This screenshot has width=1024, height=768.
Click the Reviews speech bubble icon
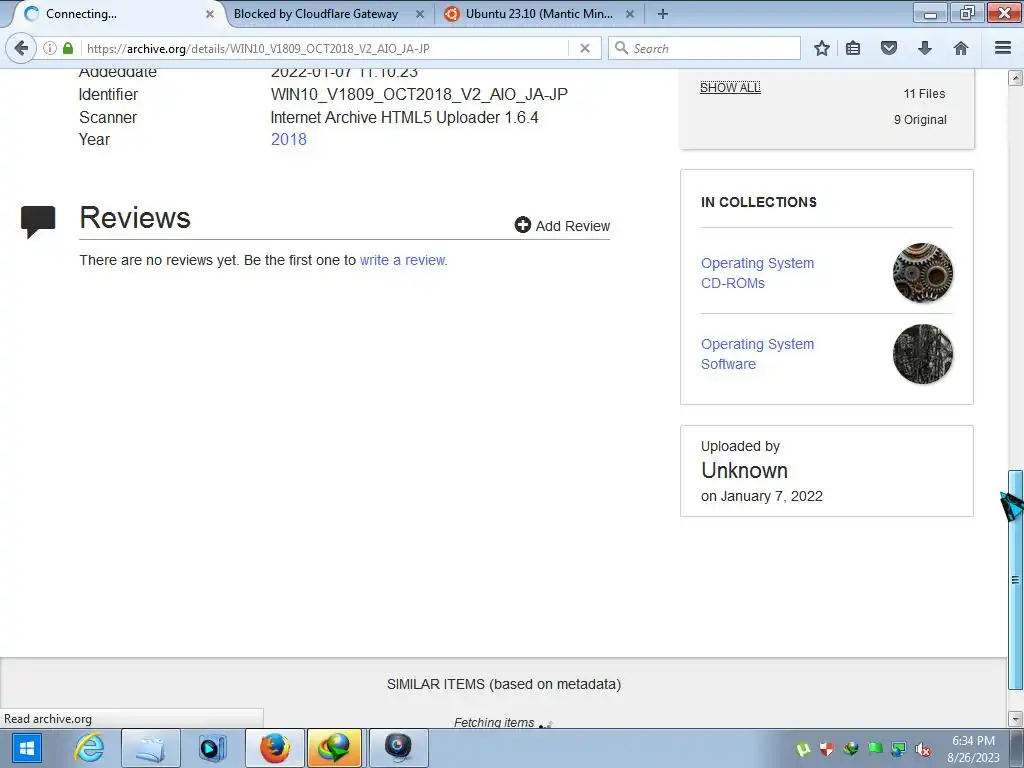pyautogui.click(x=38, y=222)
